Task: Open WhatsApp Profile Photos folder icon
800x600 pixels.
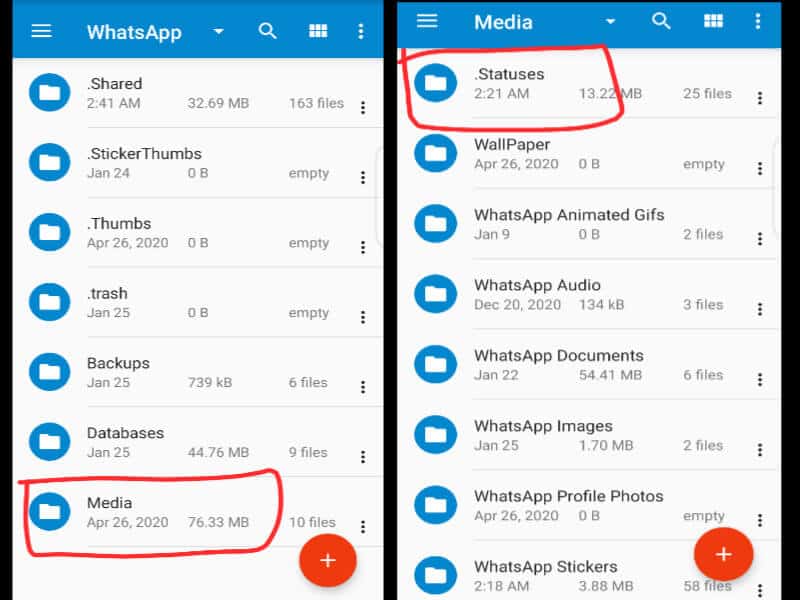Action: click(436, 505)
